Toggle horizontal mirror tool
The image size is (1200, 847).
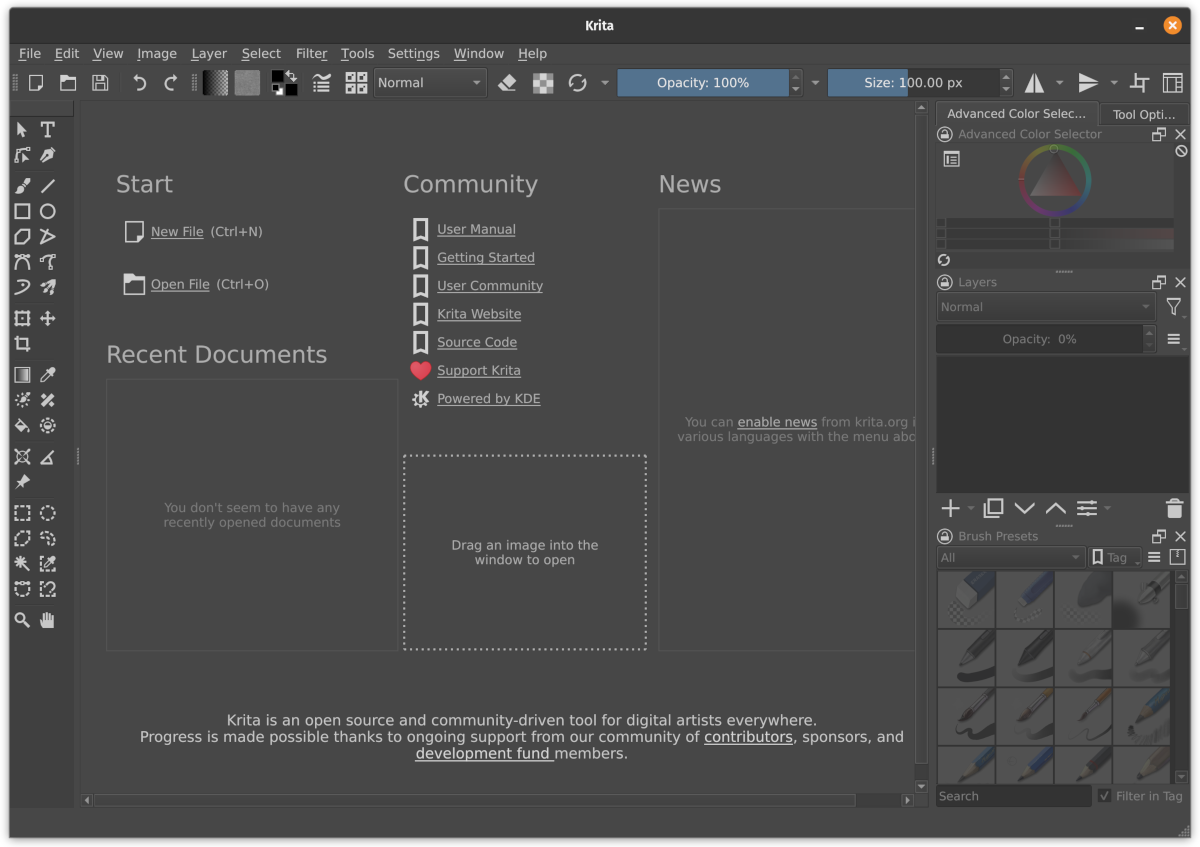(x=1034, y=83)
